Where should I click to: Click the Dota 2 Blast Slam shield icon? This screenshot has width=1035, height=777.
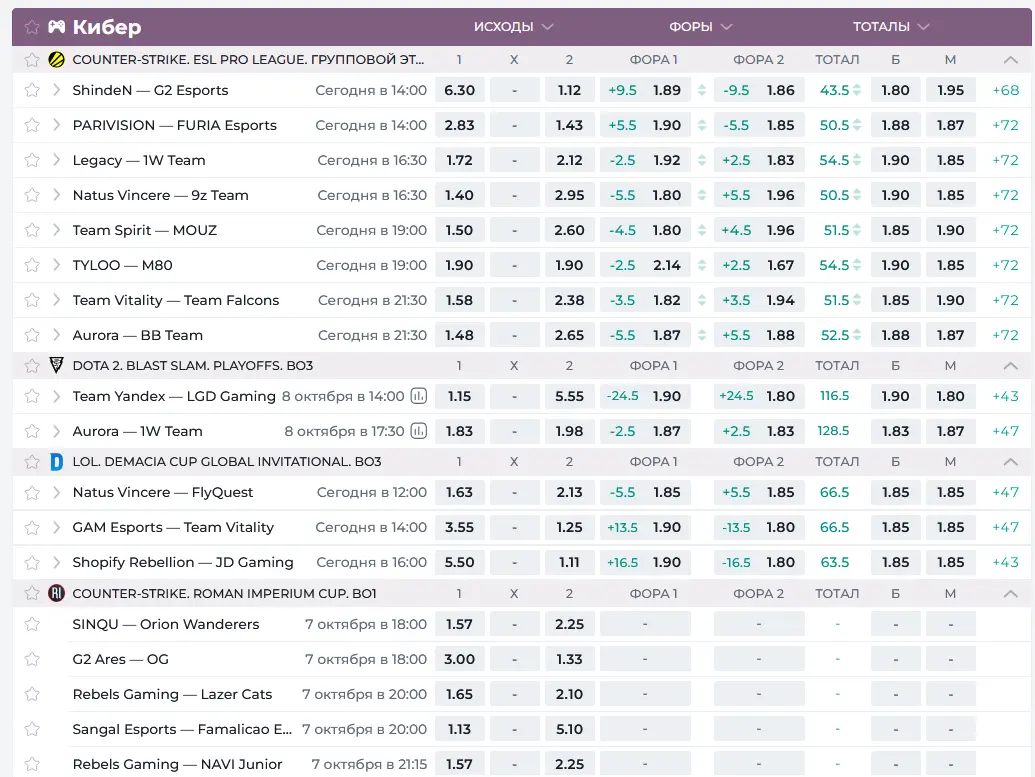(x=57, y=365)
